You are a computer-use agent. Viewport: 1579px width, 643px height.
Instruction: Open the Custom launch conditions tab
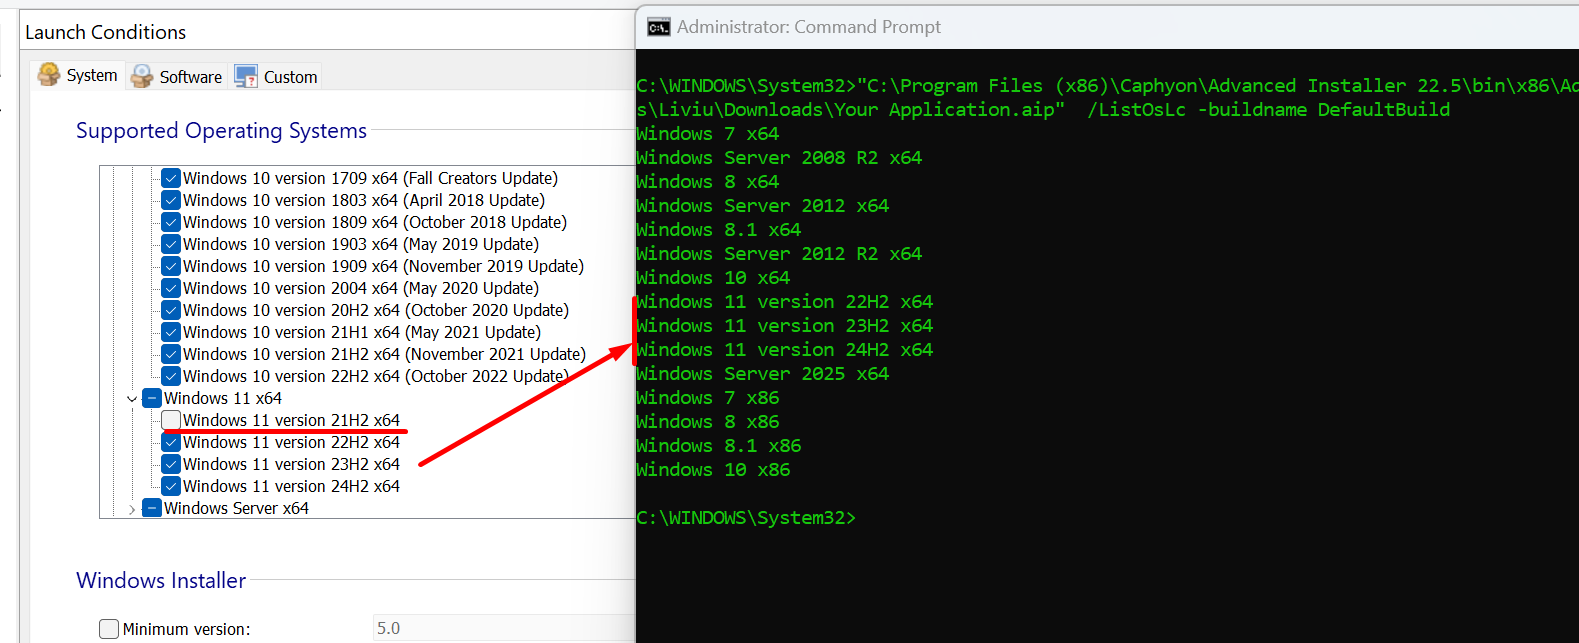(x=290, y=77)
